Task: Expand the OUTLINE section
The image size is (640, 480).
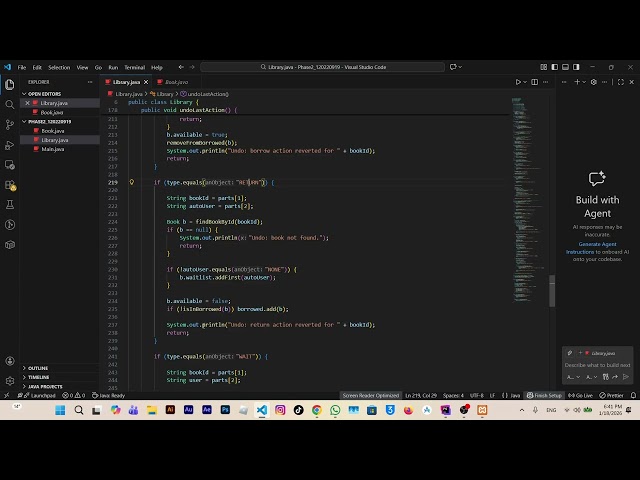Action: point(38,368)
